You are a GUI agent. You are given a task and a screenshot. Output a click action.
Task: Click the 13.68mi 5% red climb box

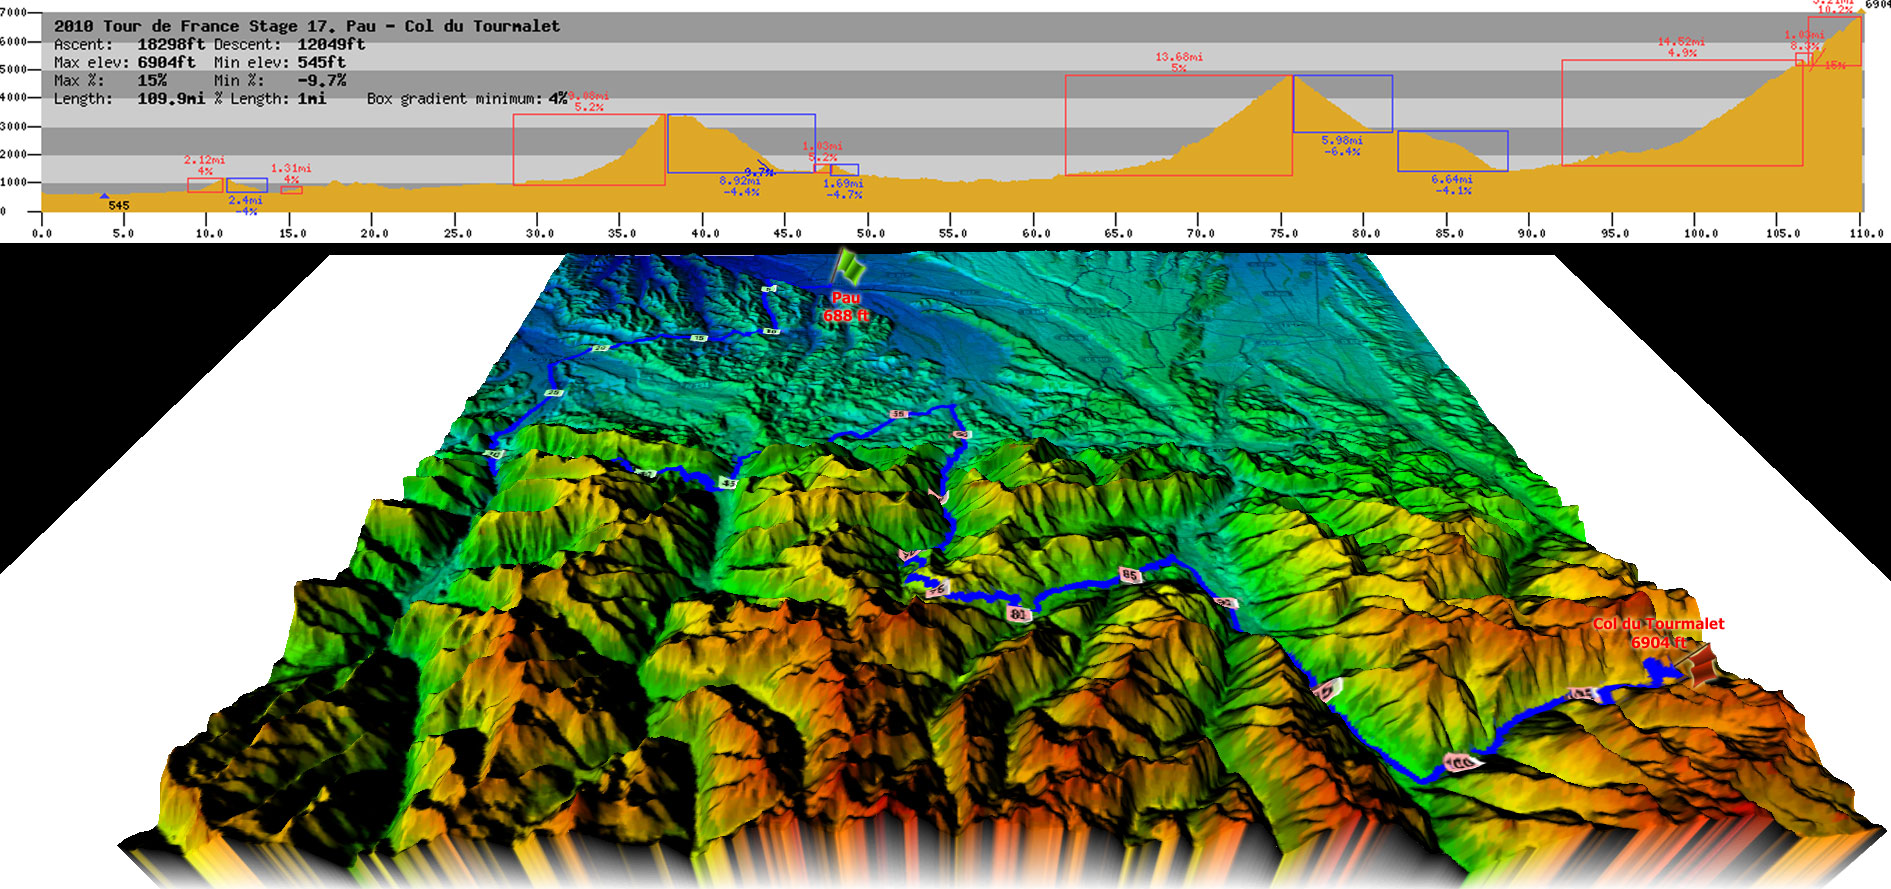(x=1178, y=125)
